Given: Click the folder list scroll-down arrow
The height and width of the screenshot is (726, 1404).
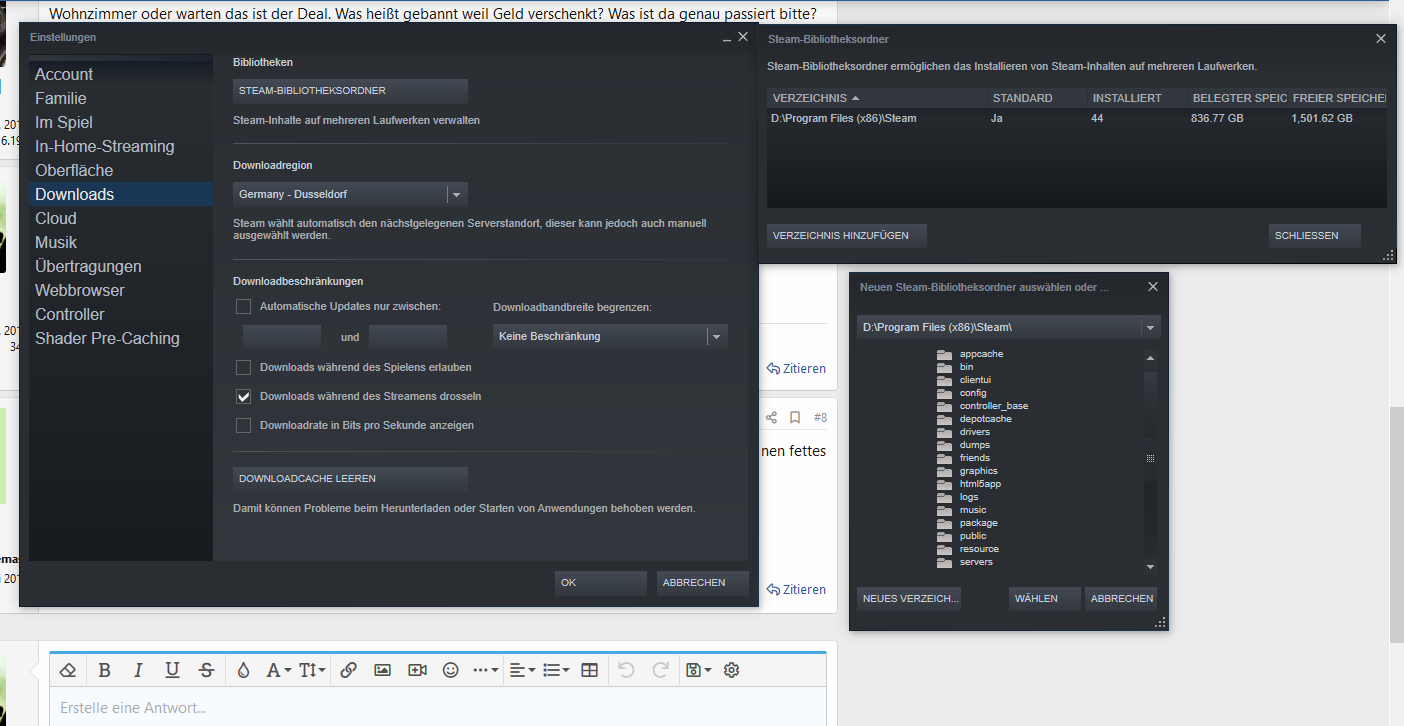Looking at the screenshot, I should click(1150, 567).
